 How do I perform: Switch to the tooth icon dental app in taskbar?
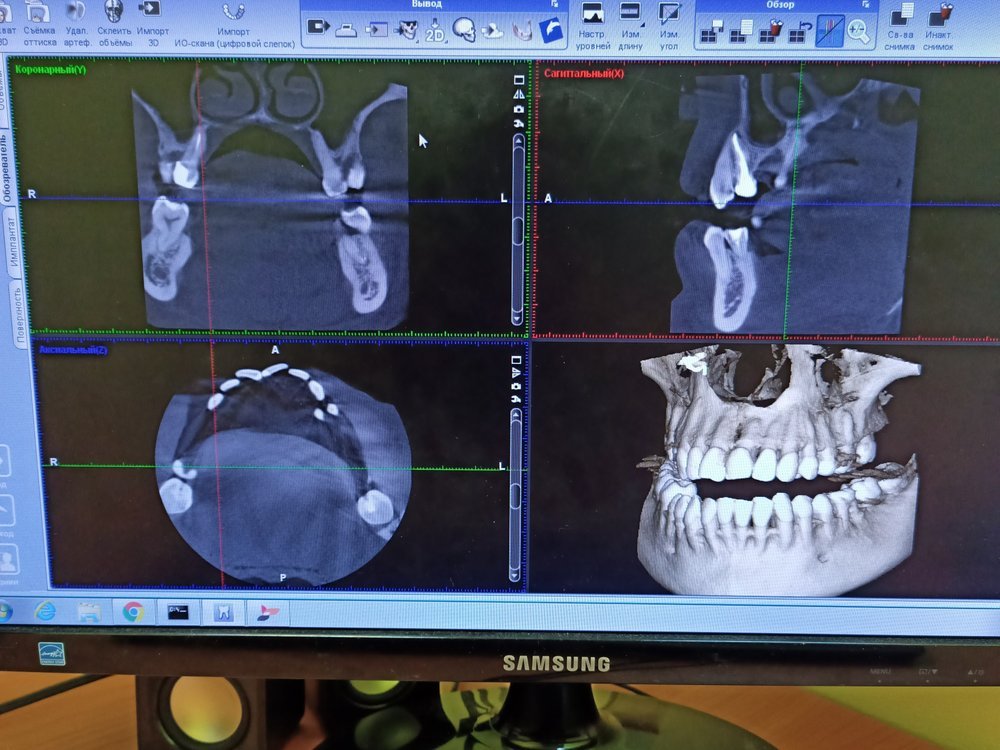point(223,613)
